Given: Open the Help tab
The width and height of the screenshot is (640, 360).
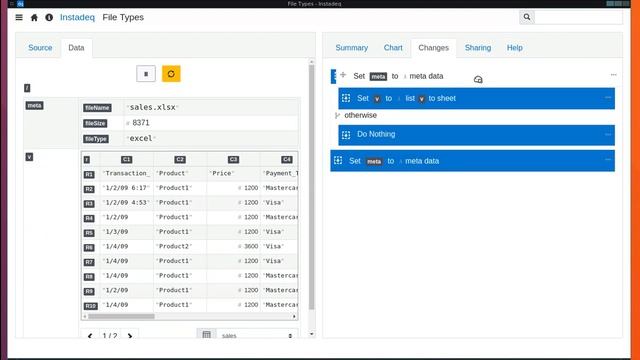Looking at the screenshot, I should (515, 48).
